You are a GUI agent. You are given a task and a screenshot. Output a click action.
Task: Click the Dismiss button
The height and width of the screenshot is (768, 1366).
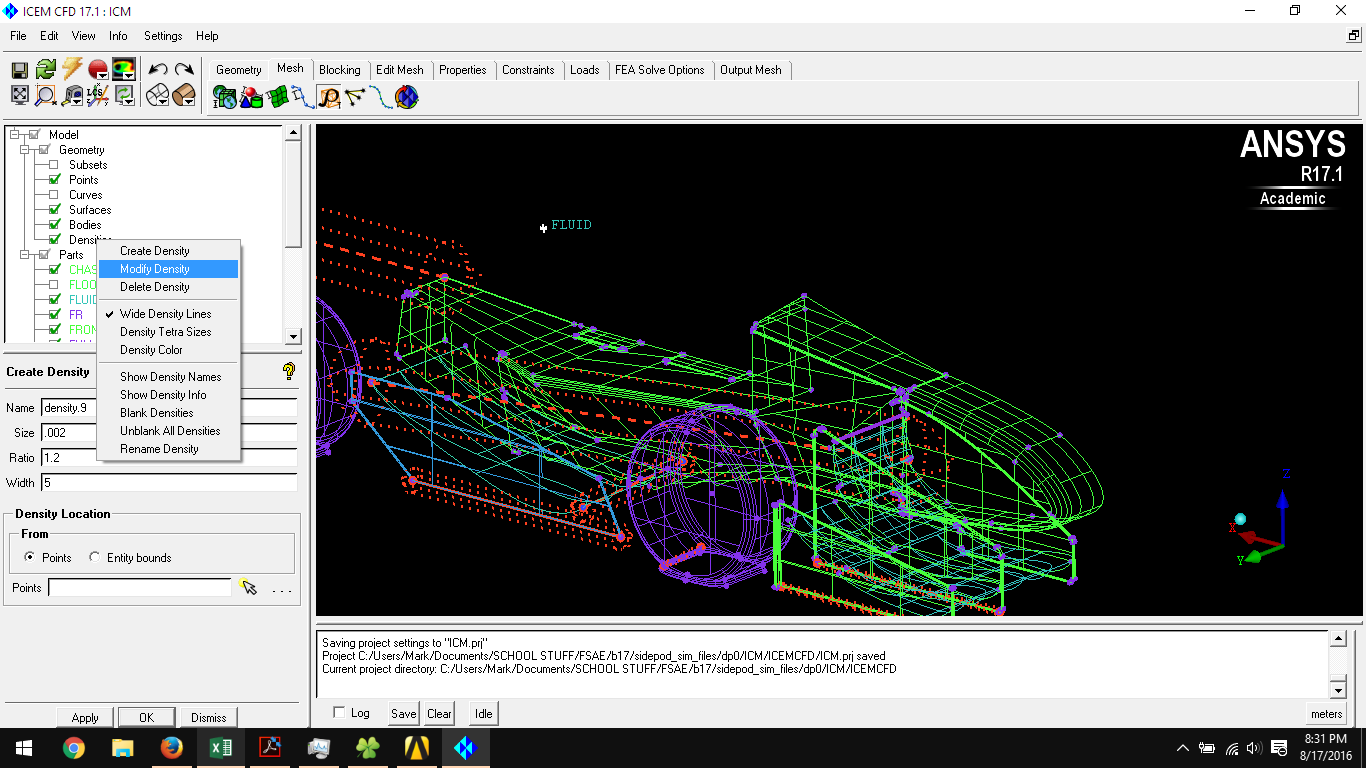tap(209, 717)
